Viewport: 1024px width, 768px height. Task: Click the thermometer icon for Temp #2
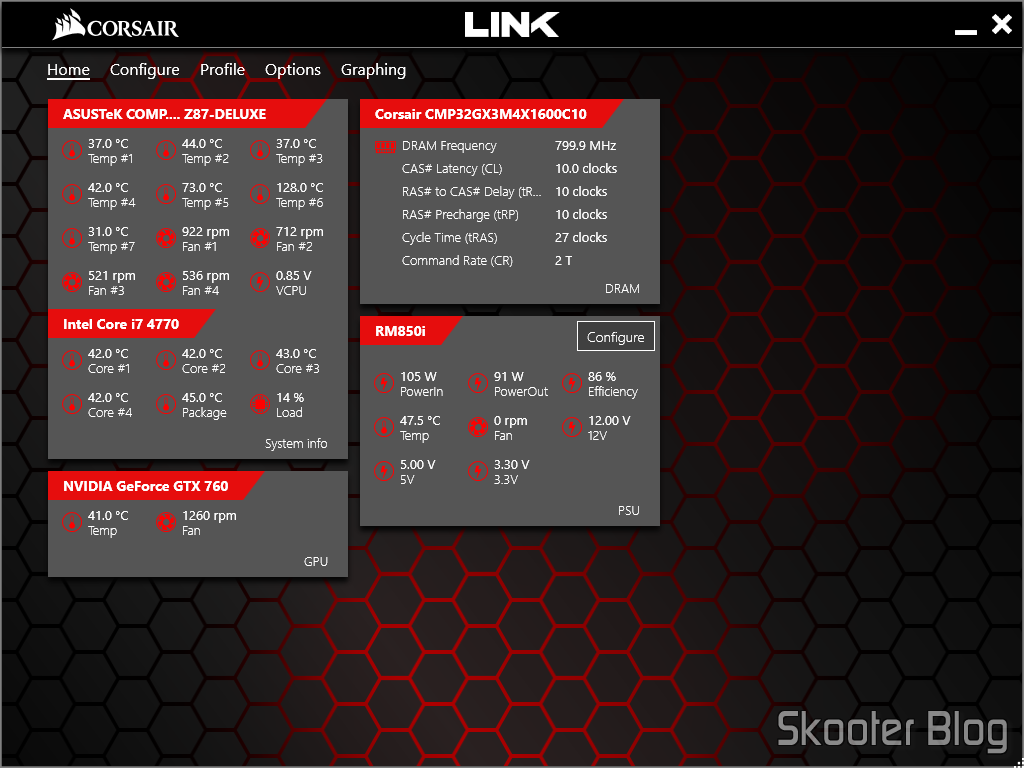tap(165, 151)
